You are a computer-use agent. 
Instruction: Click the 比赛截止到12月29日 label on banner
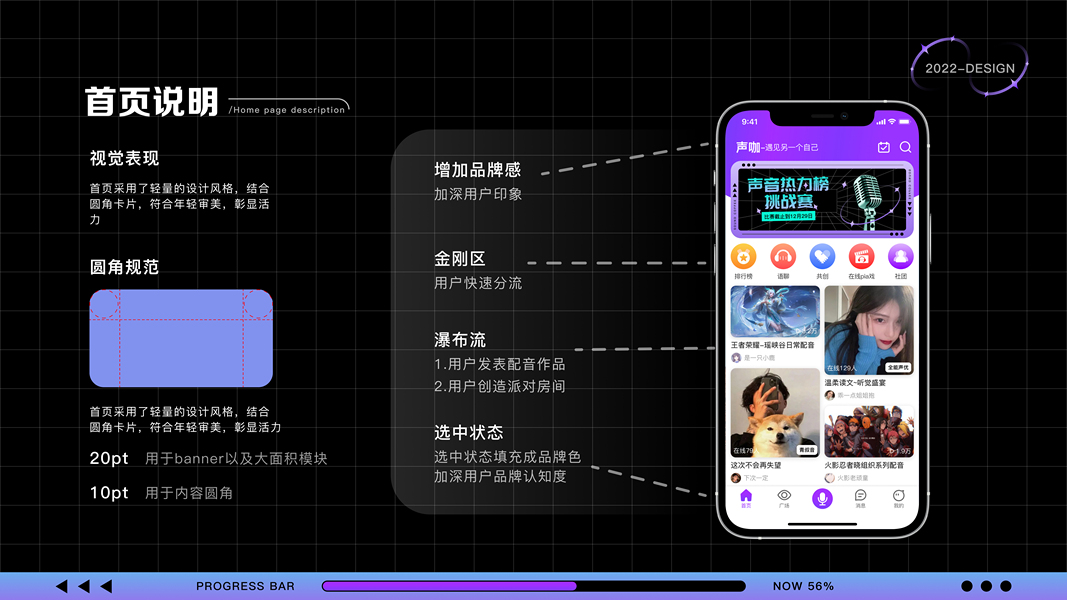click(x=787, y=216)
